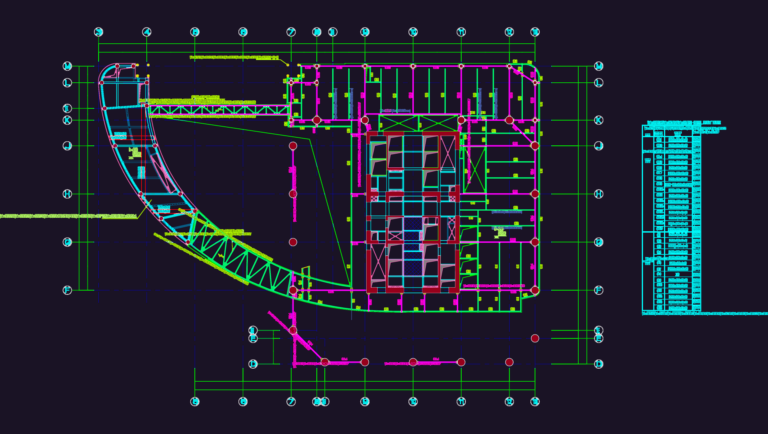Pick axis bubble F on the right side
The width and height of the screenshot is (768, 434).
pyautogui.click(x=599, y=290)
